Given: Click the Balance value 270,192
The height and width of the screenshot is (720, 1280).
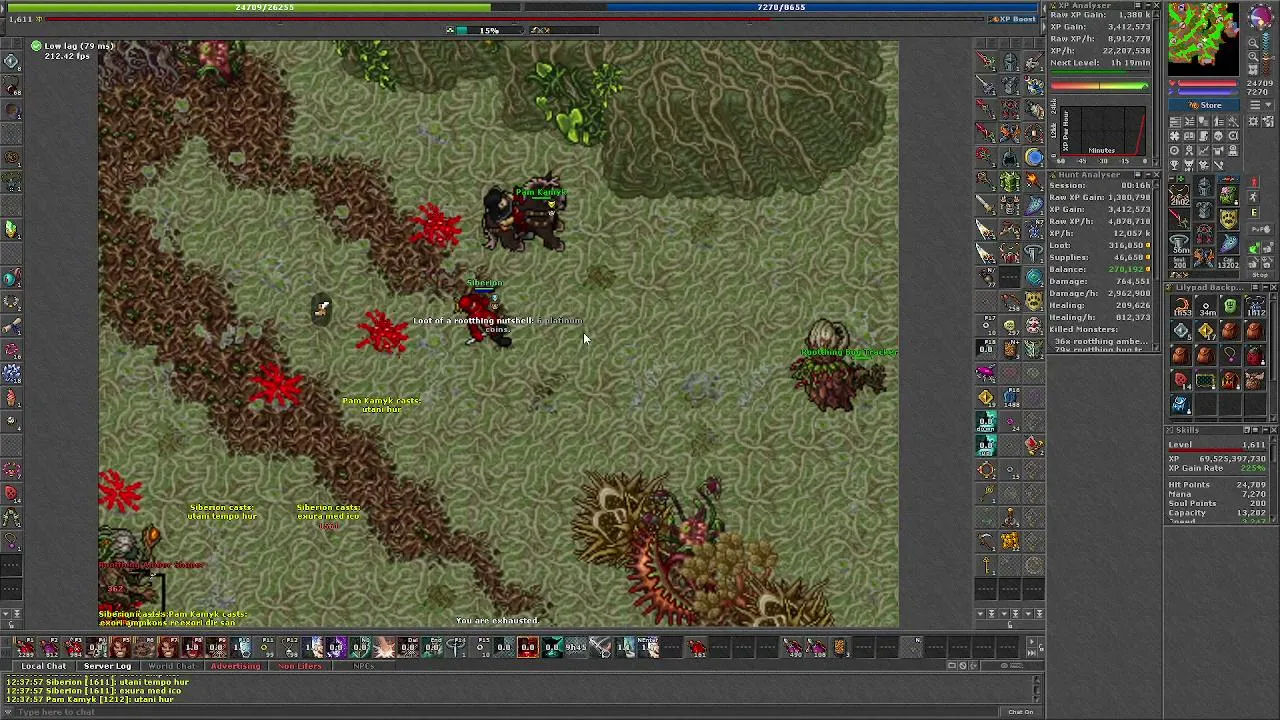Looking at the screenshot, I should (x=1128, y=269).
